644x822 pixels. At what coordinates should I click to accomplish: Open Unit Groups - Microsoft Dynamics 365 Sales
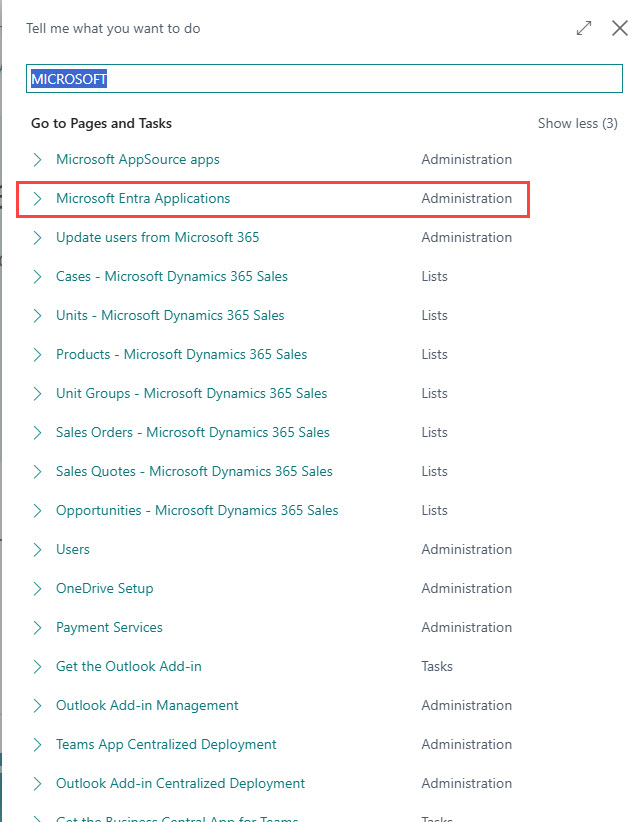191,393
